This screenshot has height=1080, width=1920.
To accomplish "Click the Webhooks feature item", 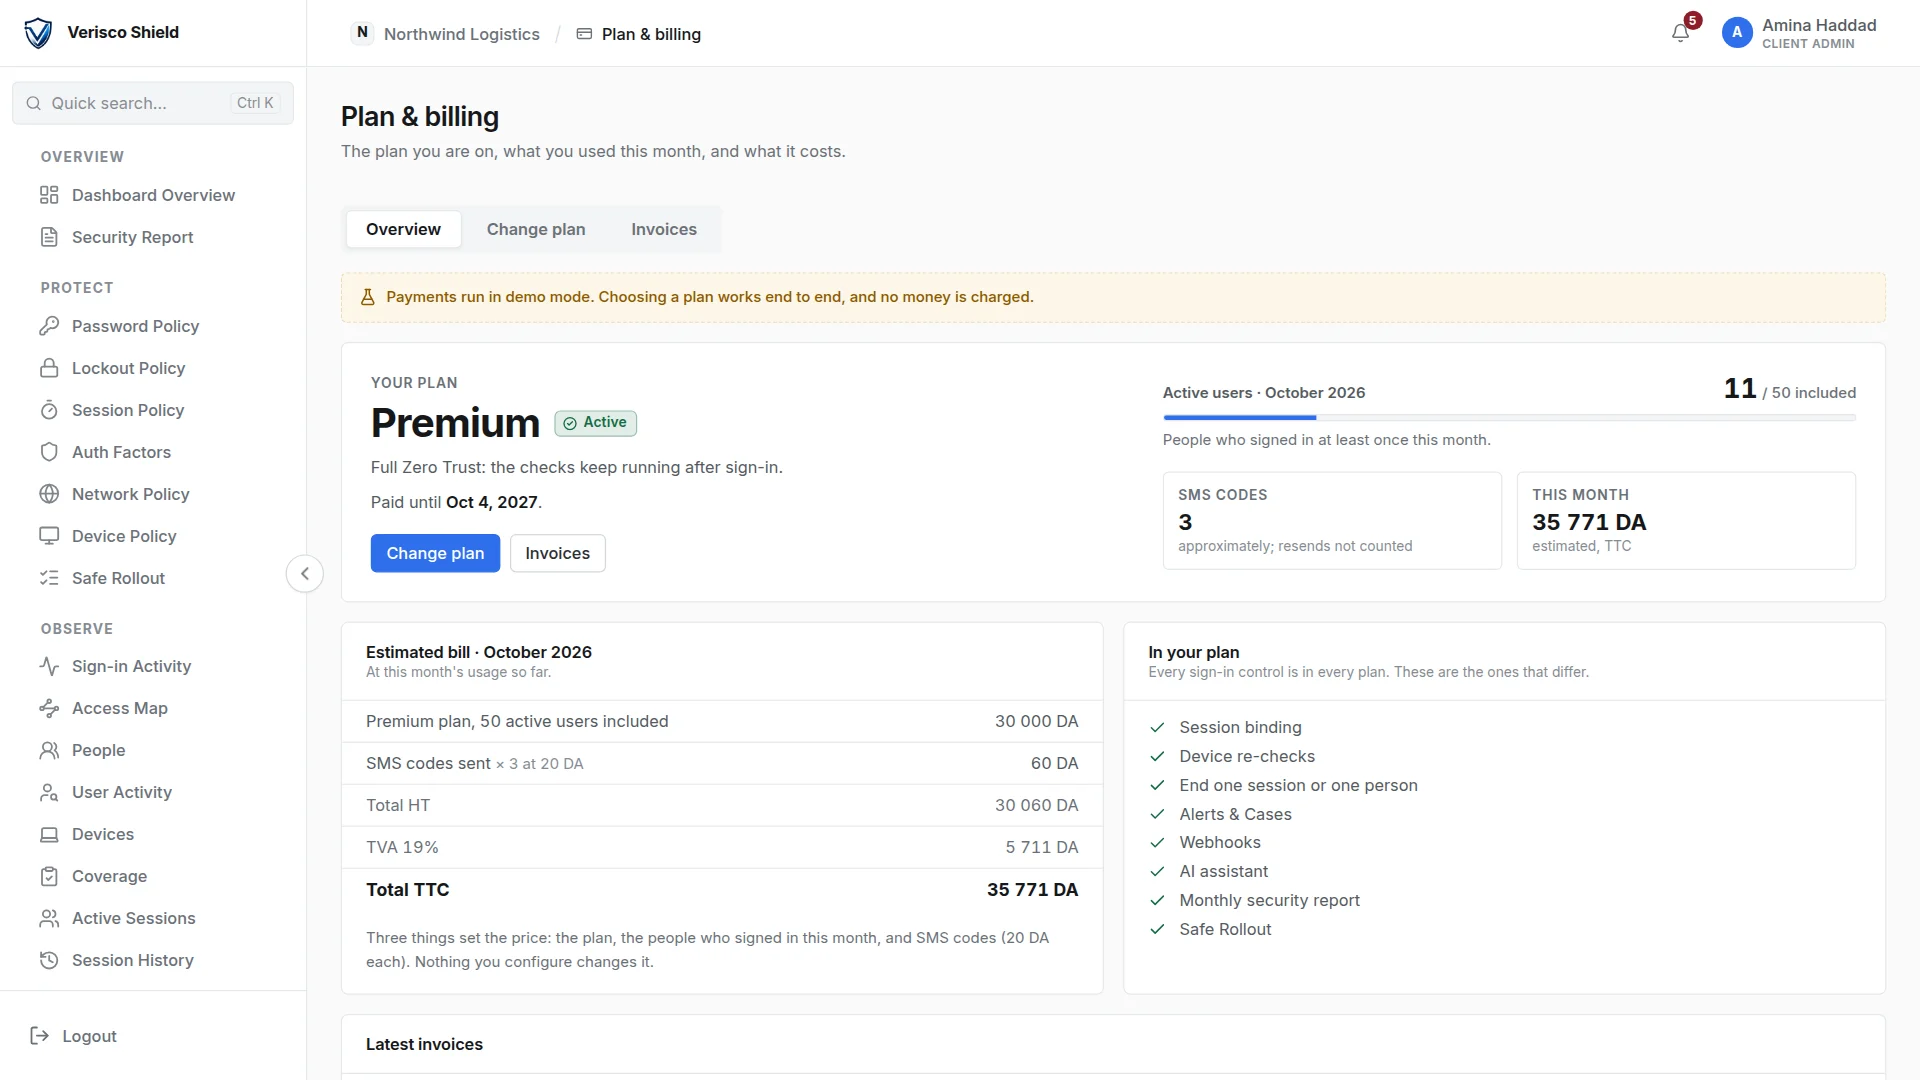I will click(1219, 842).
